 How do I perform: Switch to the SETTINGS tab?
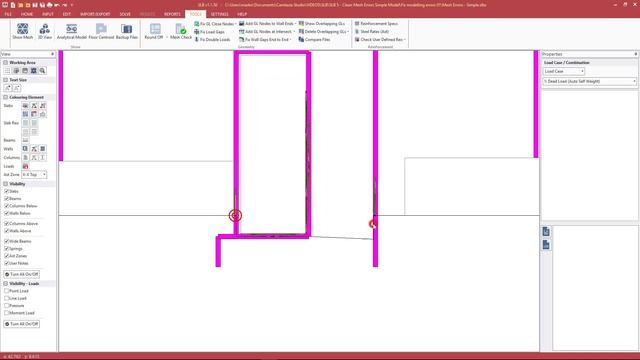pyautogui.click(x=220, y=14)
